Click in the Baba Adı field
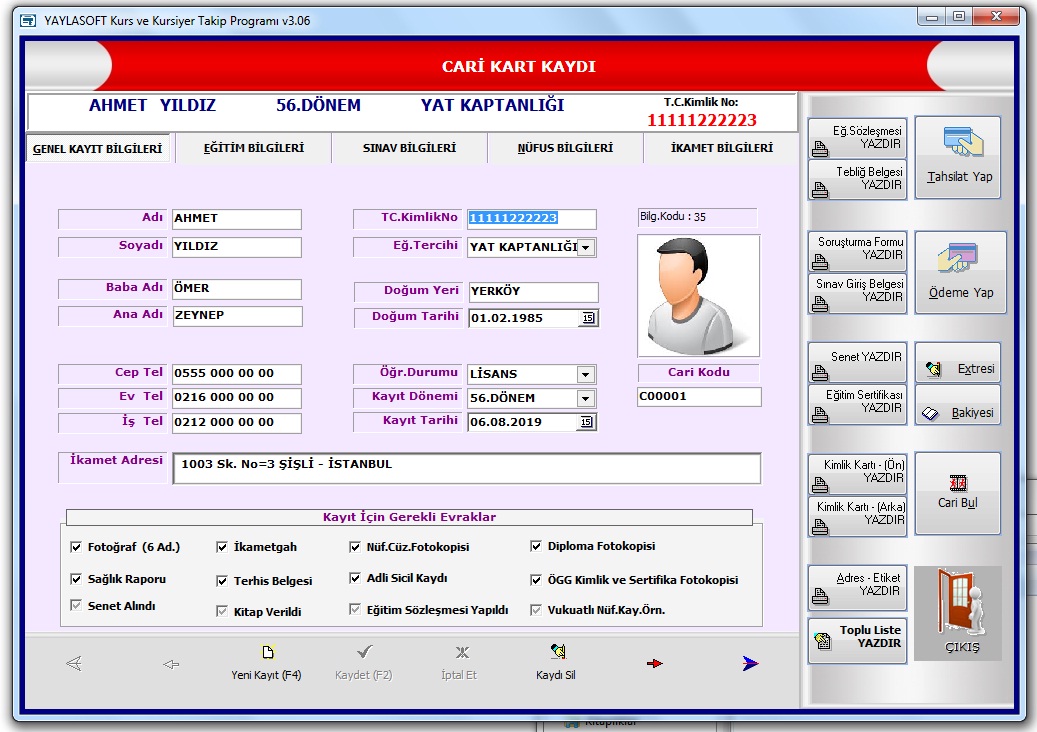 (237, 289)
